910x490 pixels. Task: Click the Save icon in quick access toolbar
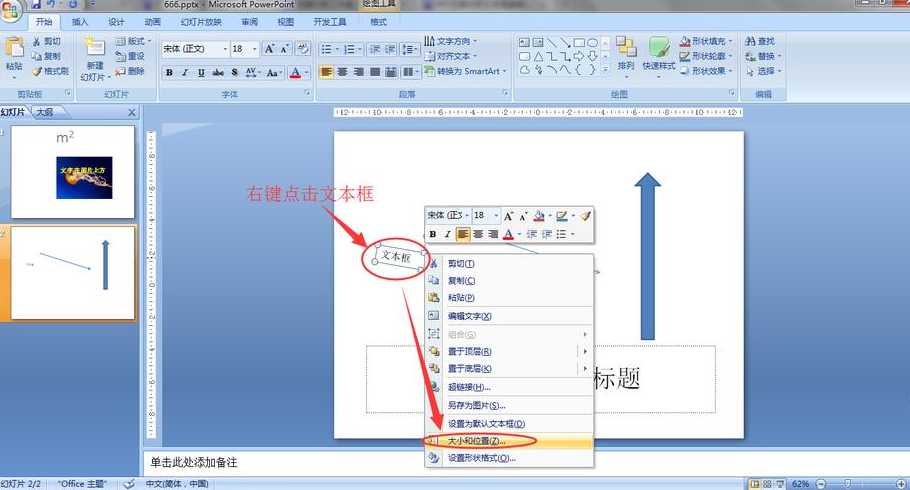pyautogui.click(x=36, y=5)
